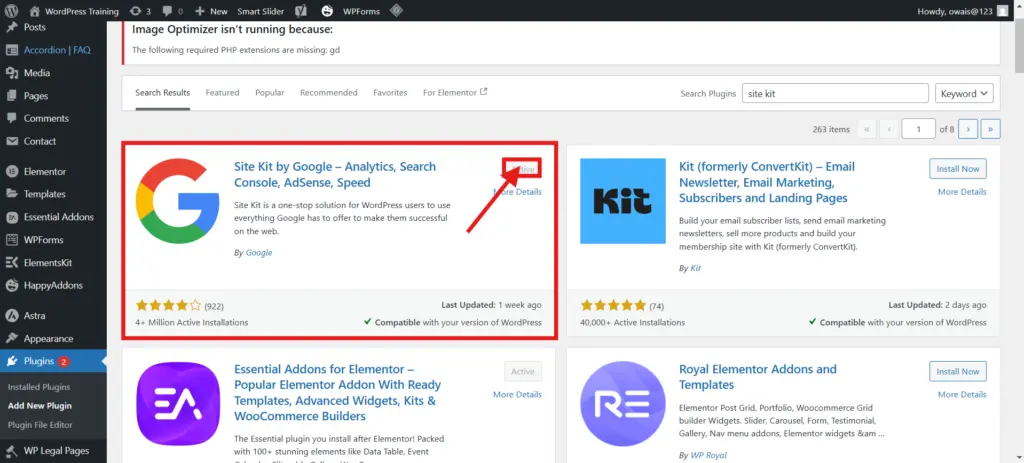Switch to the Recommended tab

pos(328,93)
